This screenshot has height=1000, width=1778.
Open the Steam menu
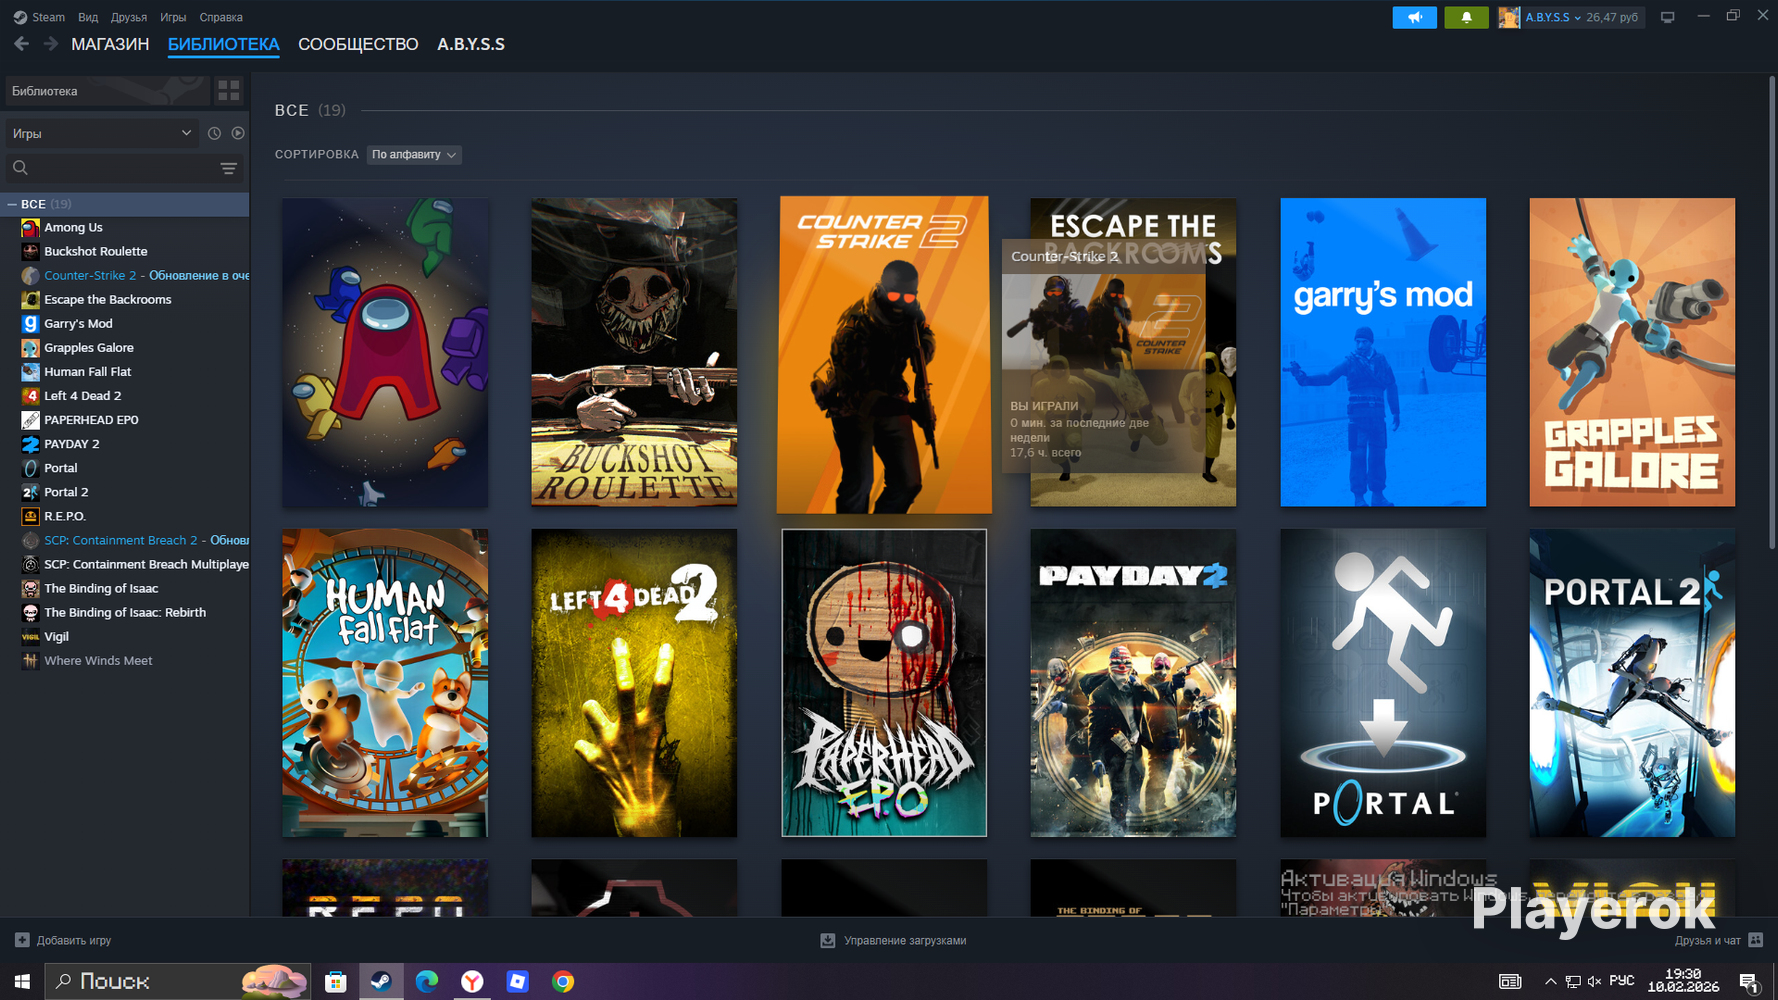[48, 17]
